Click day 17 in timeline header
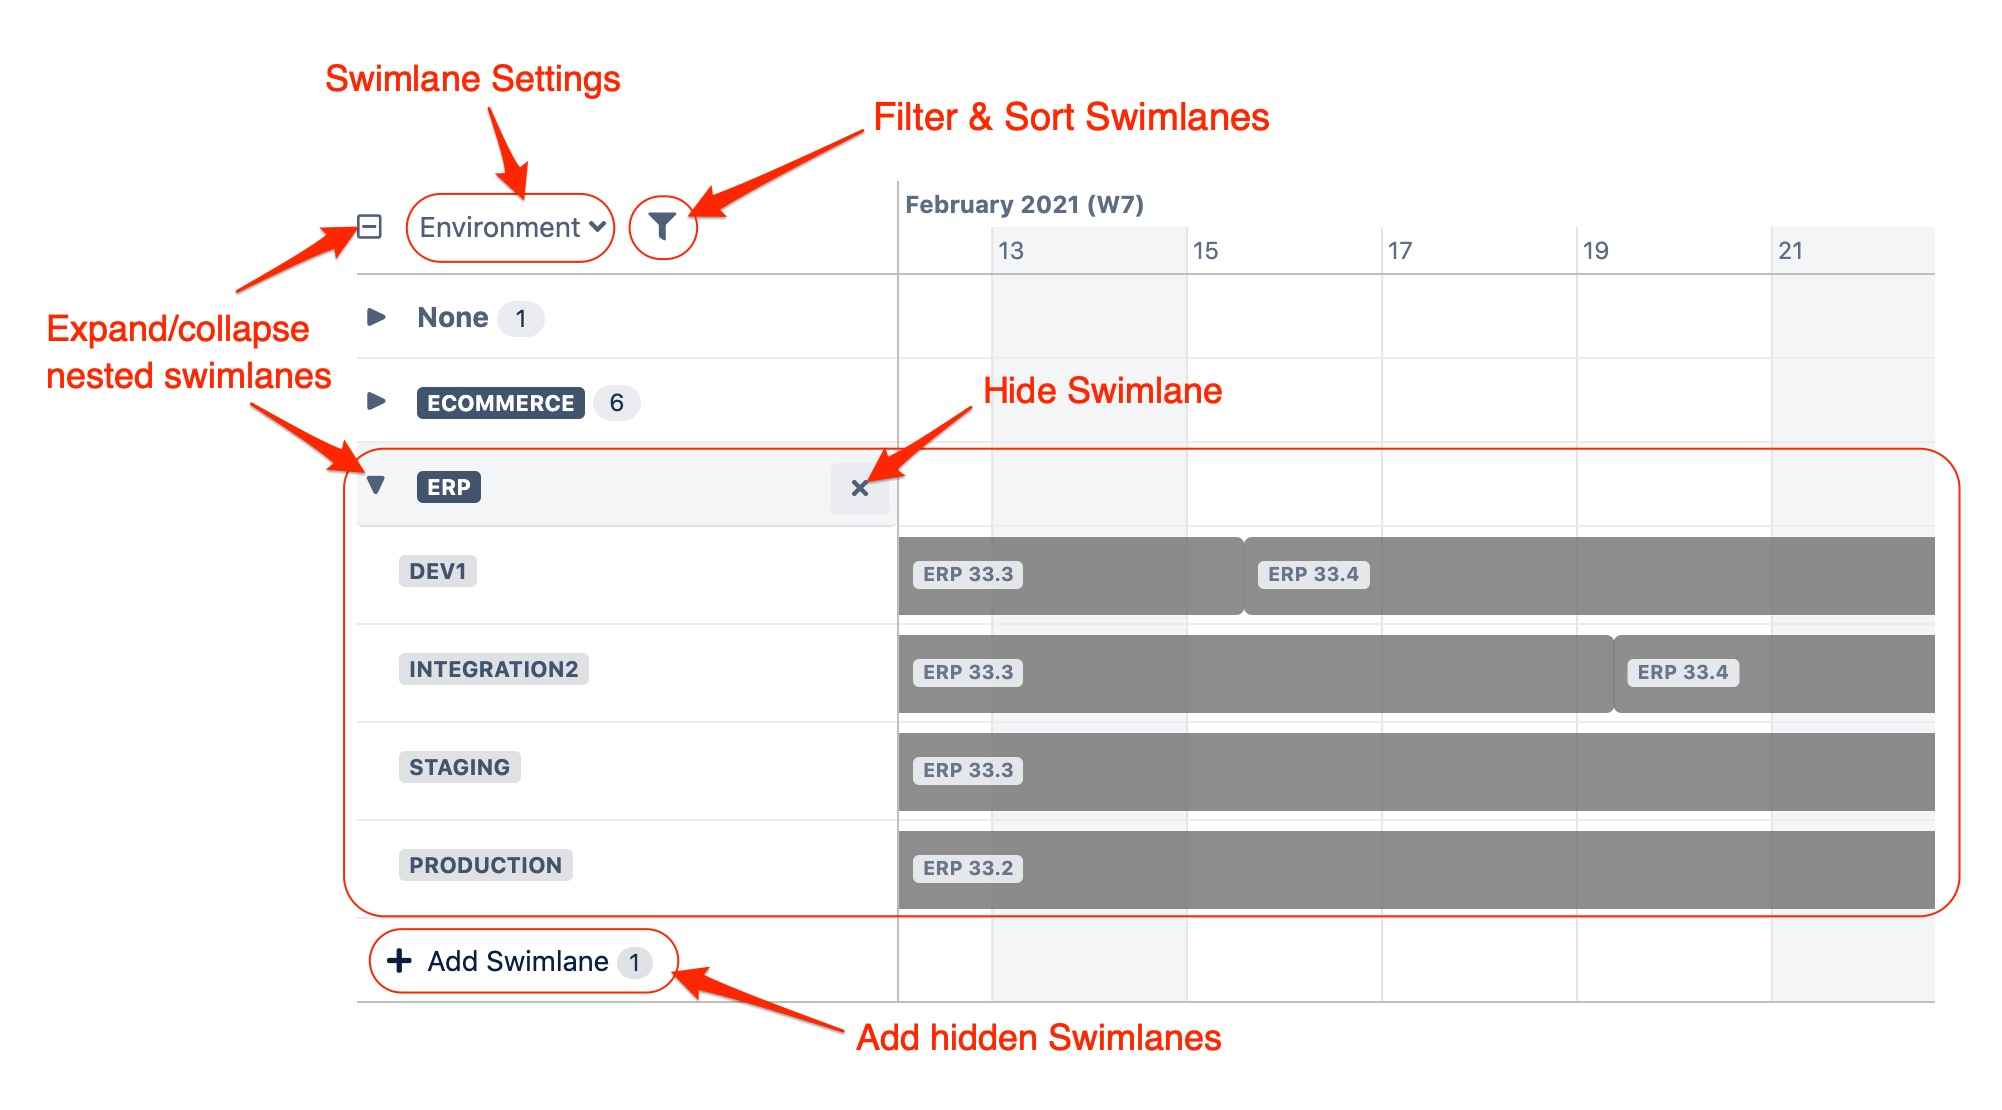This screenshot has height=1110, width=2002. (x=1400, y=251)
